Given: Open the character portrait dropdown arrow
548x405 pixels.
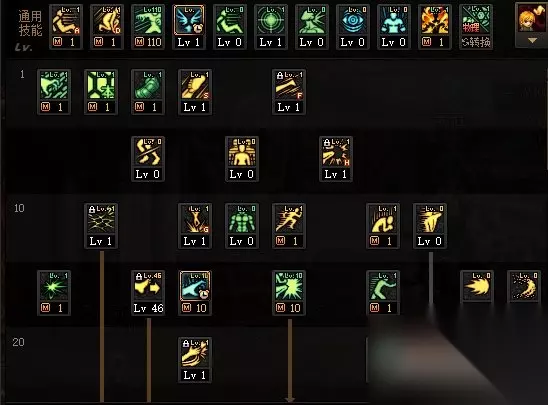Looking at the screenshot, I should pyautogui.click(x=532, y=41).
